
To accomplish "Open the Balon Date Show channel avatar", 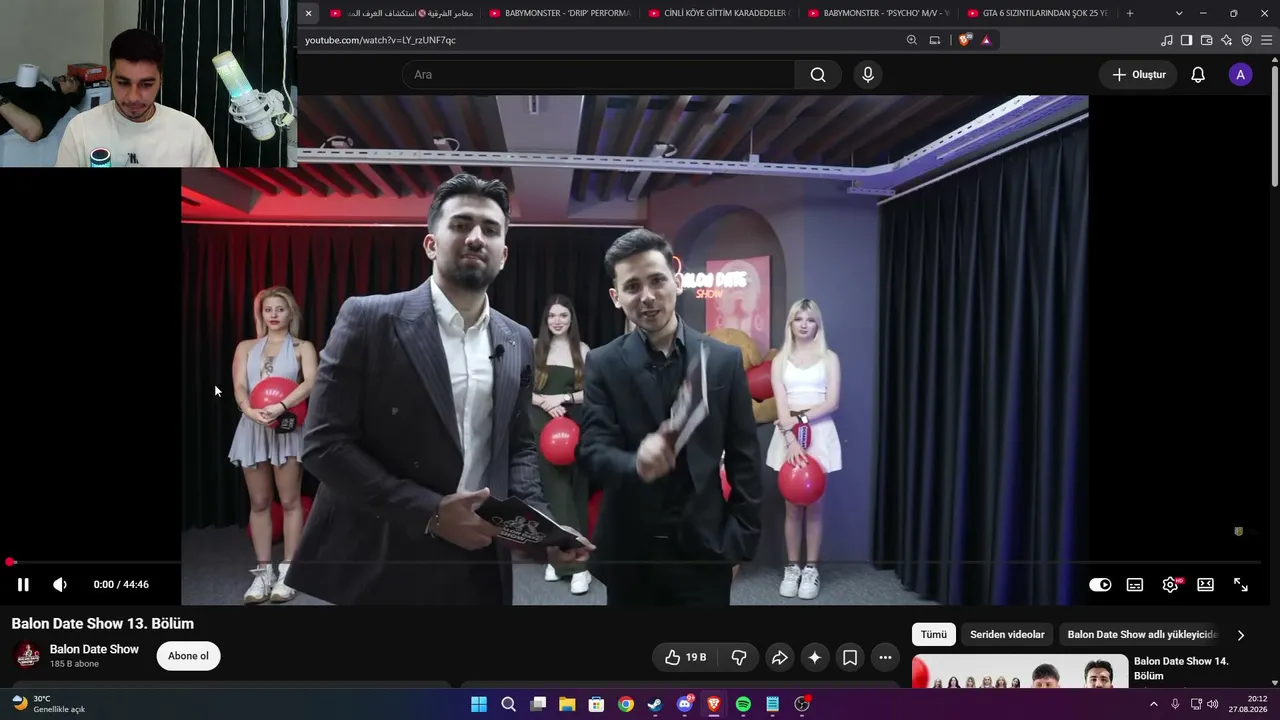I will point(28,655).
